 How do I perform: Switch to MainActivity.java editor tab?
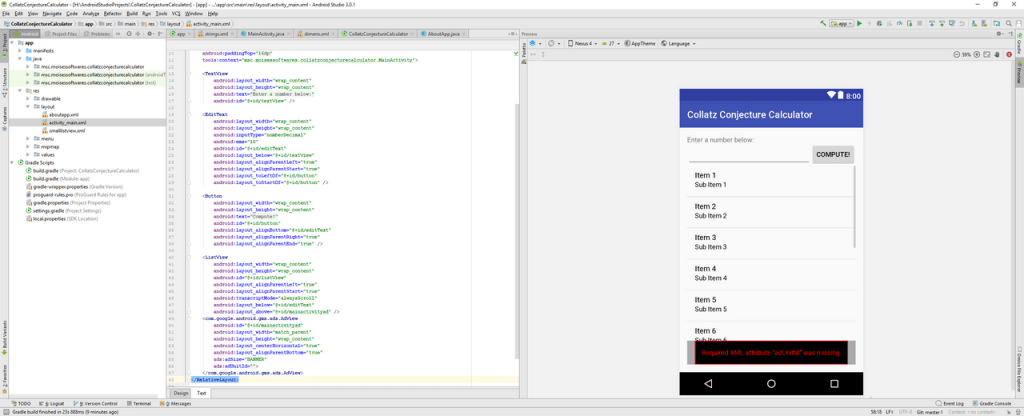tap(266, 33)
